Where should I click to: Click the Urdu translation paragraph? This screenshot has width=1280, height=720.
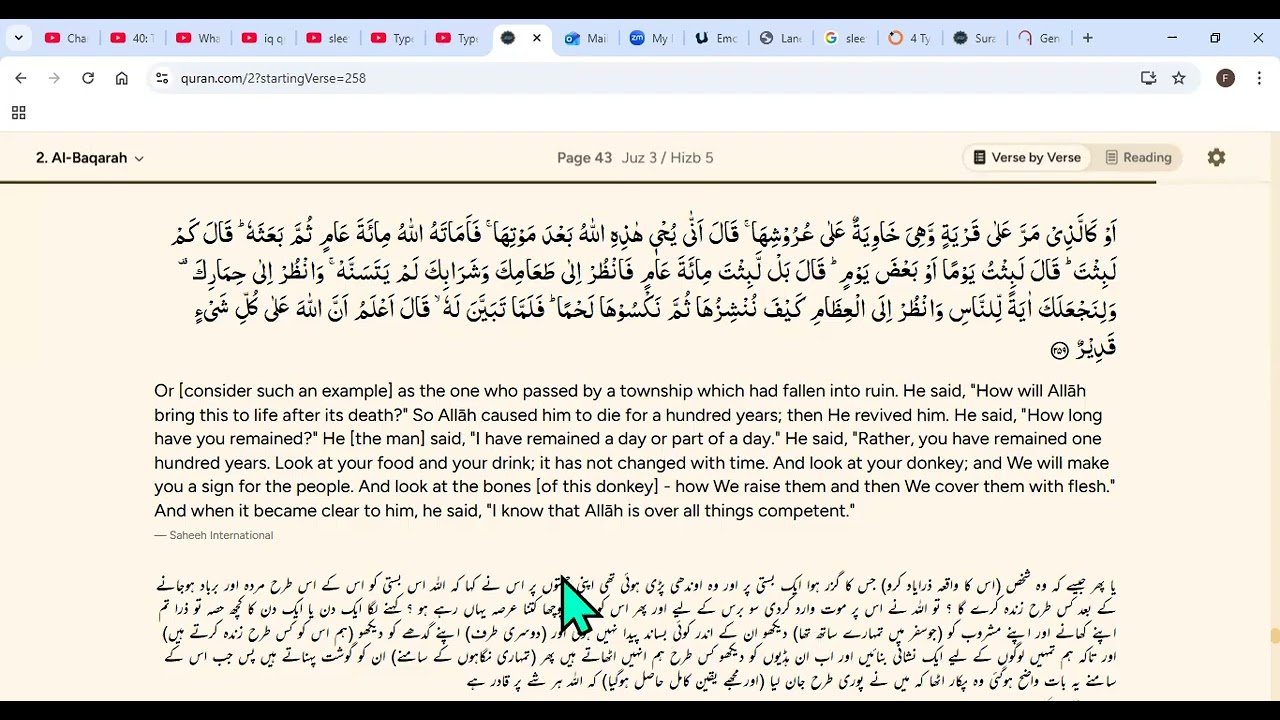[x=635, y=633]
